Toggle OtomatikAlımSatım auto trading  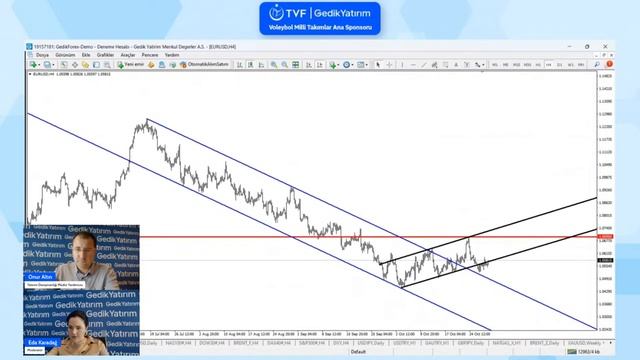pyautogui.click(x=204, y=64)
